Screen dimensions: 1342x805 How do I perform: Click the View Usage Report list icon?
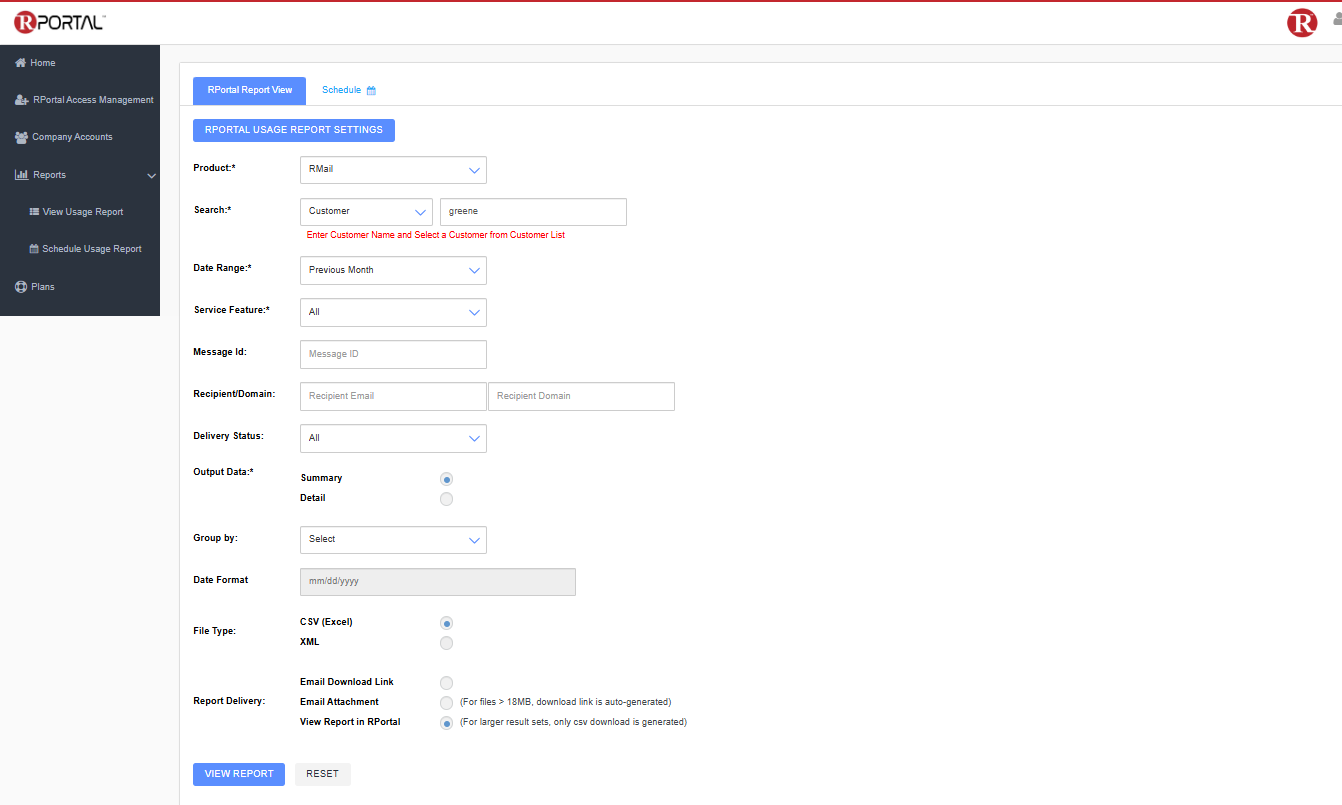(34, 212)
